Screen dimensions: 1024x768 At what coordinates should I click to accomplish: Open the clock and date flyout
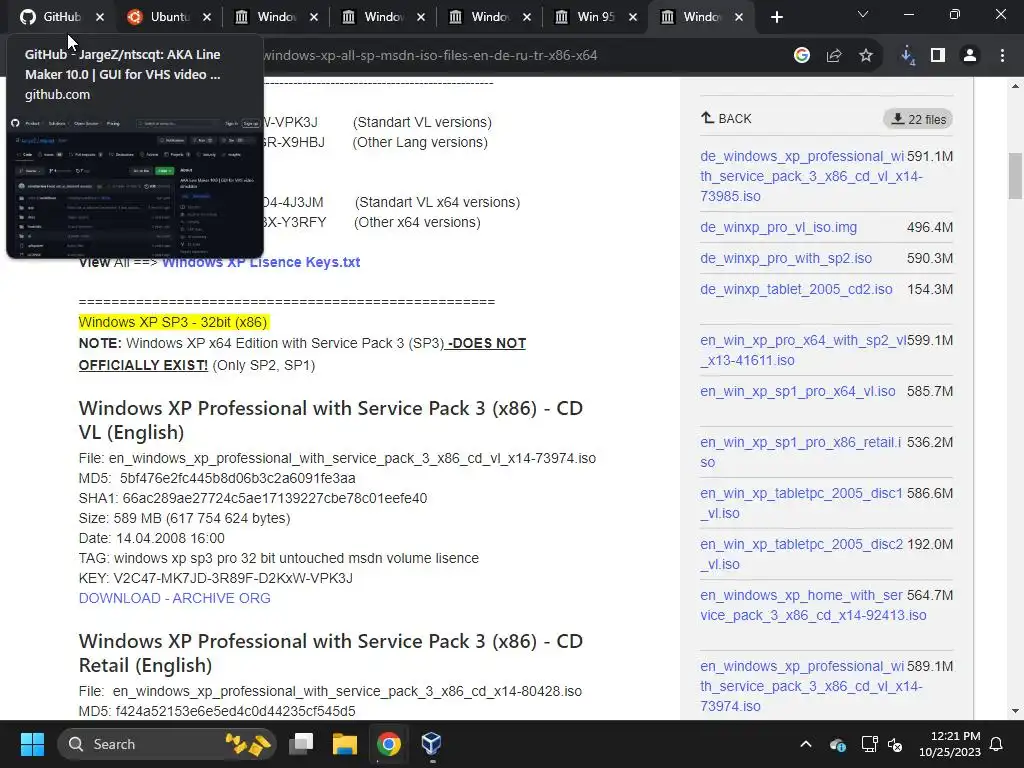point(950,744)
